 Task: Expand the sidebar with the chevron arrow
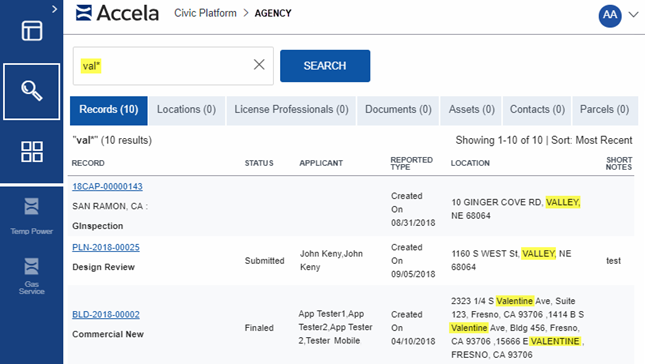pos(55,9)
